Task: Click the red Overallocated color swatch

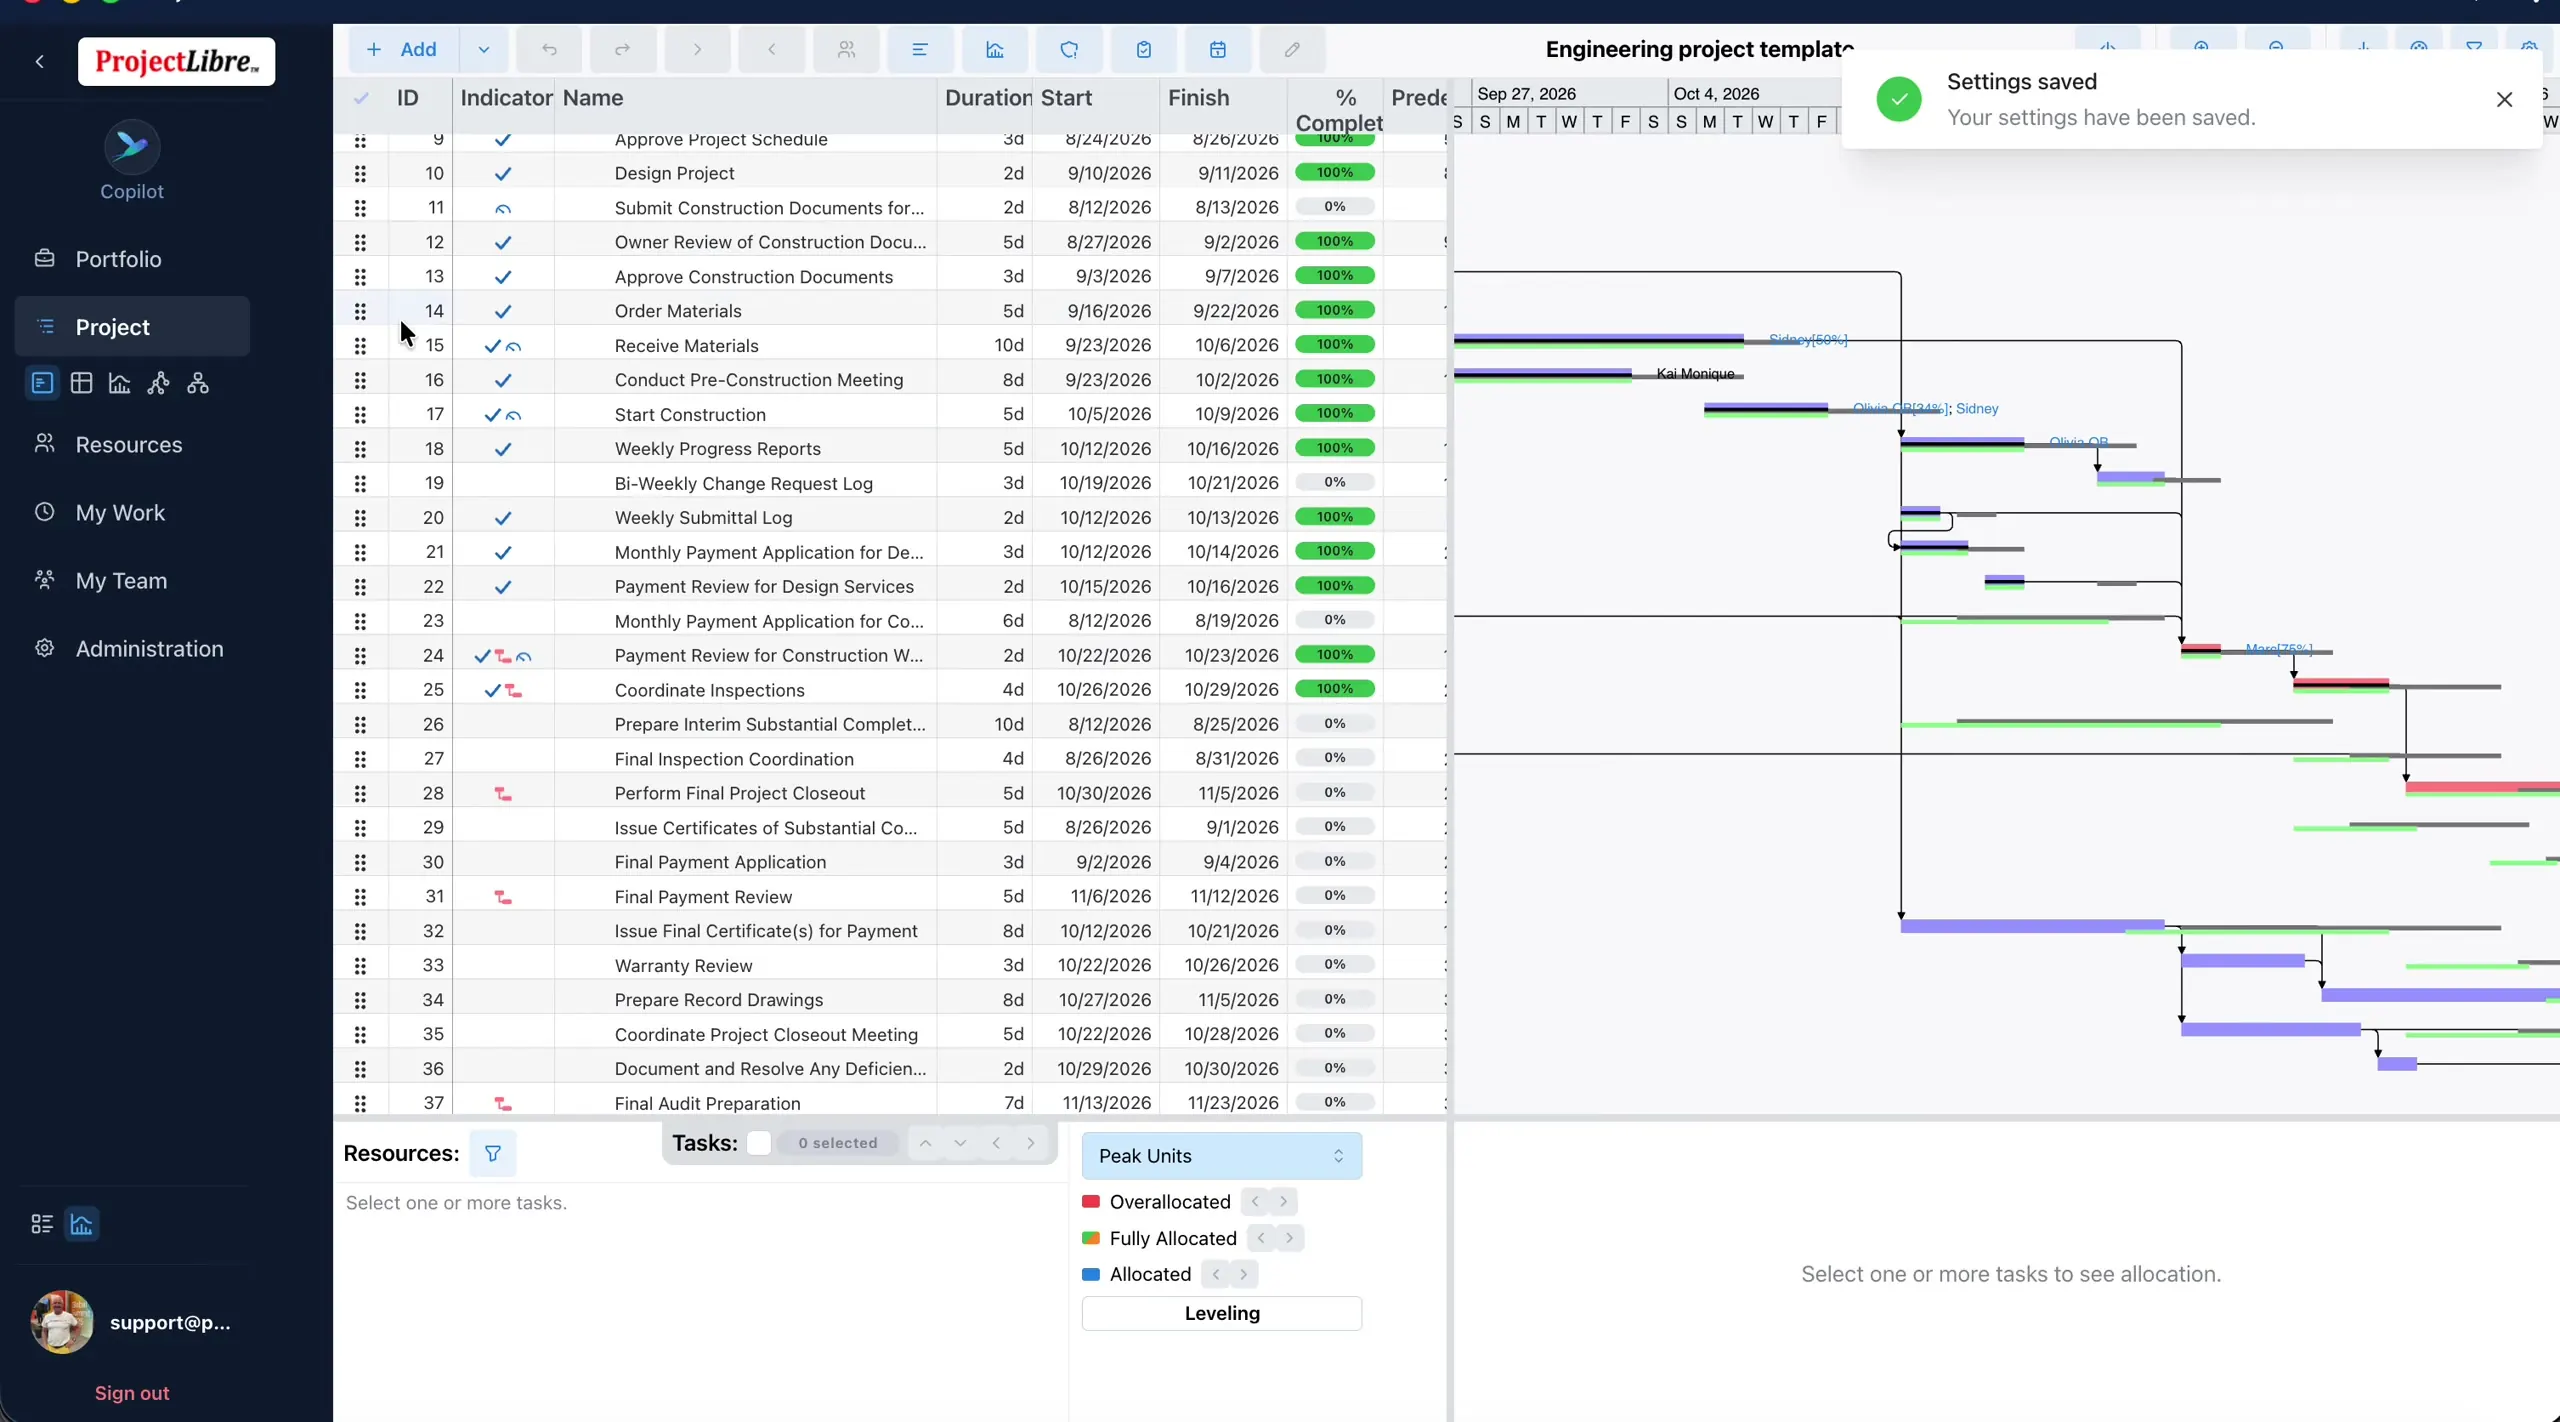Action: click(x=1091, y=1201)
